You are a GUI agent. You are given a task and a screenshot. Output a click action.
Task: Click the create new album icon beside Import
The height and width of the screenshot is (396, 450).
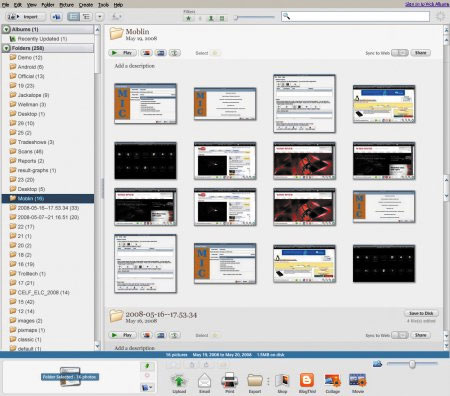click(56, 17)
